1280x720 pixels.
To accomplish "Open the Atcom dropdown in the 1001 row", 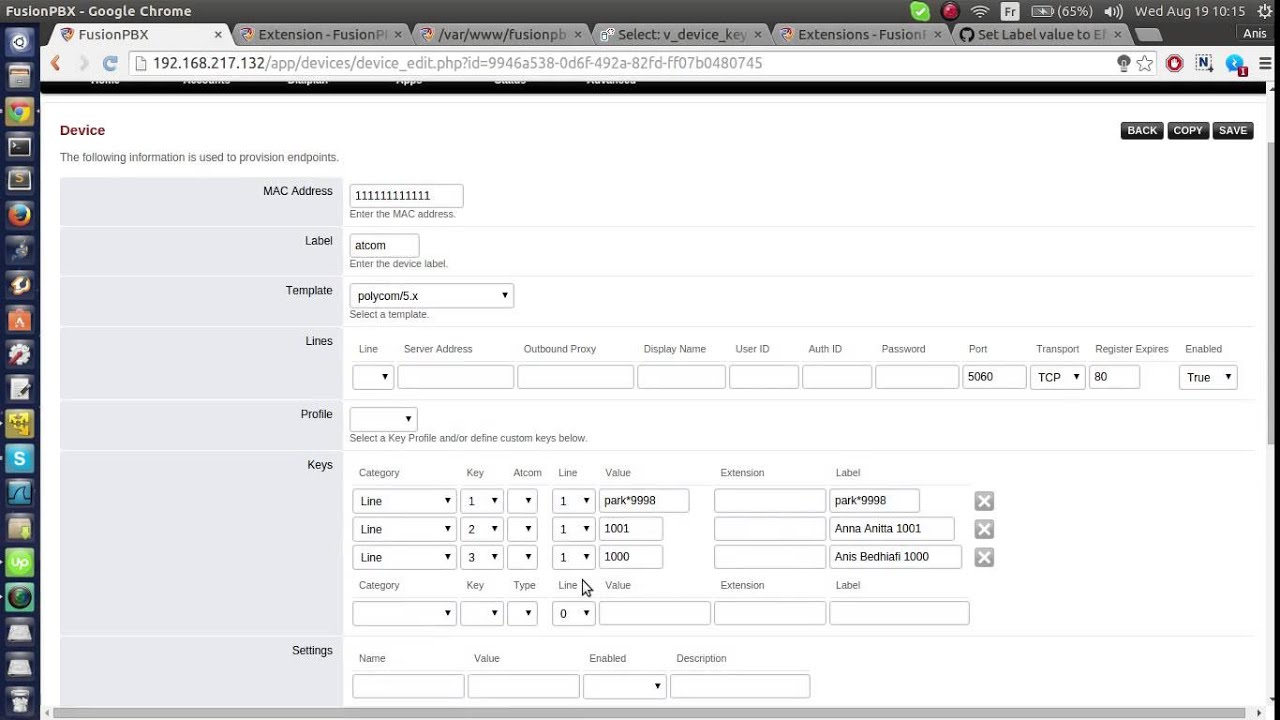I will [x=523, y=529].
